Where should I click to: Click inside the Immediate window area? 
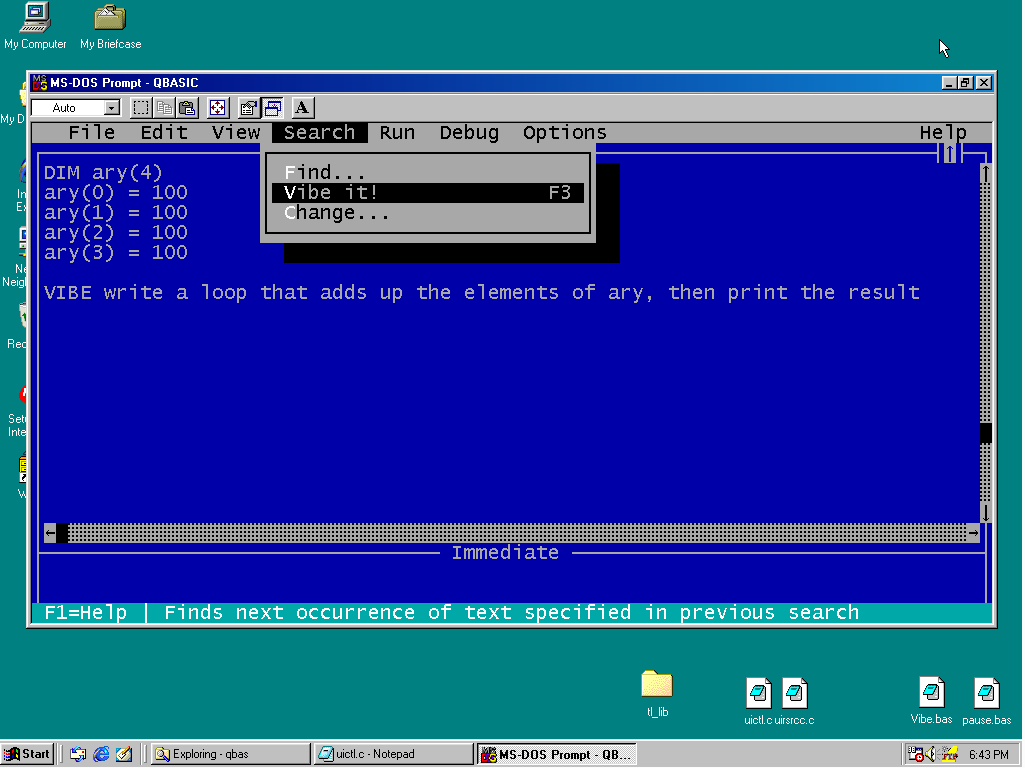pos(511,582)
